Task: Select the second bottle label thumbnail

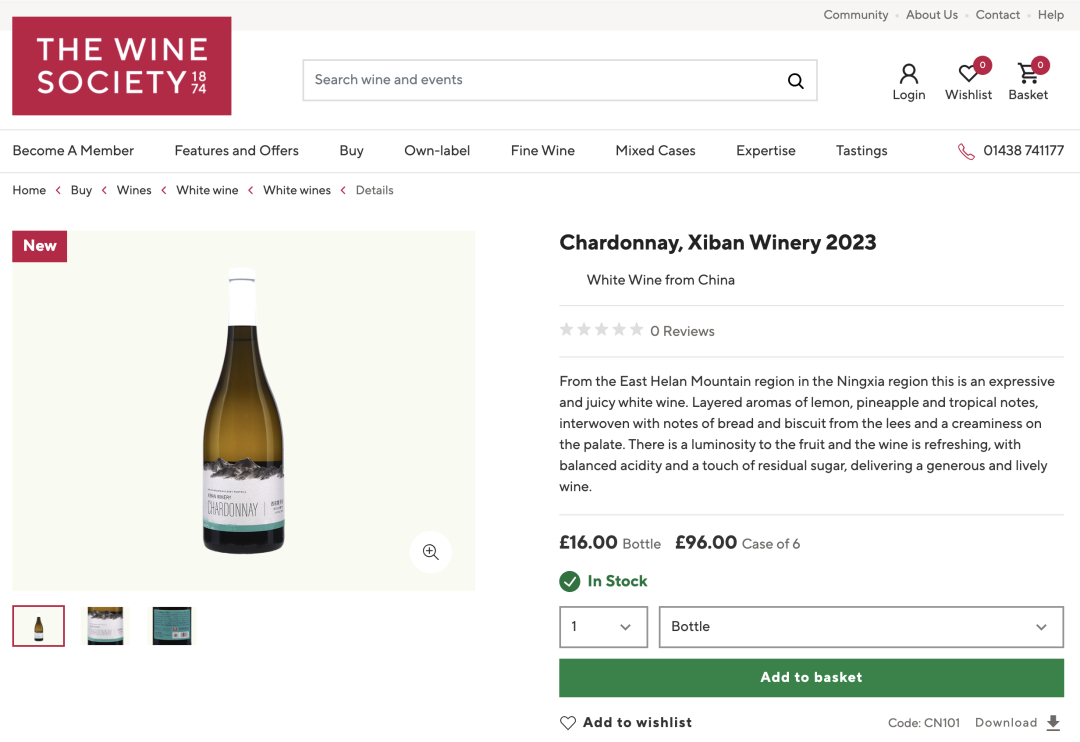Action: [105, 626]
